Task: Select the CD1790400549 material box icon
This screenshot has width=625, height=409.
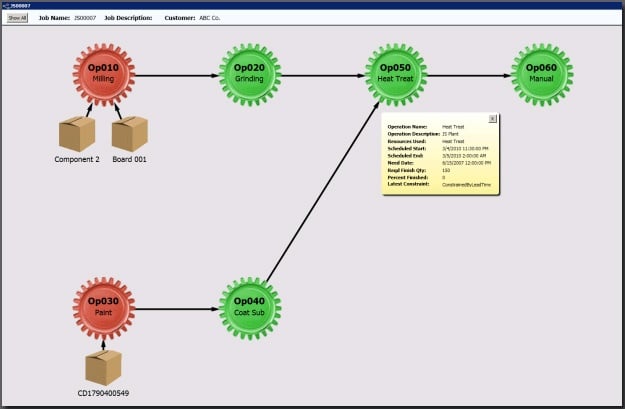Action: 103,367
